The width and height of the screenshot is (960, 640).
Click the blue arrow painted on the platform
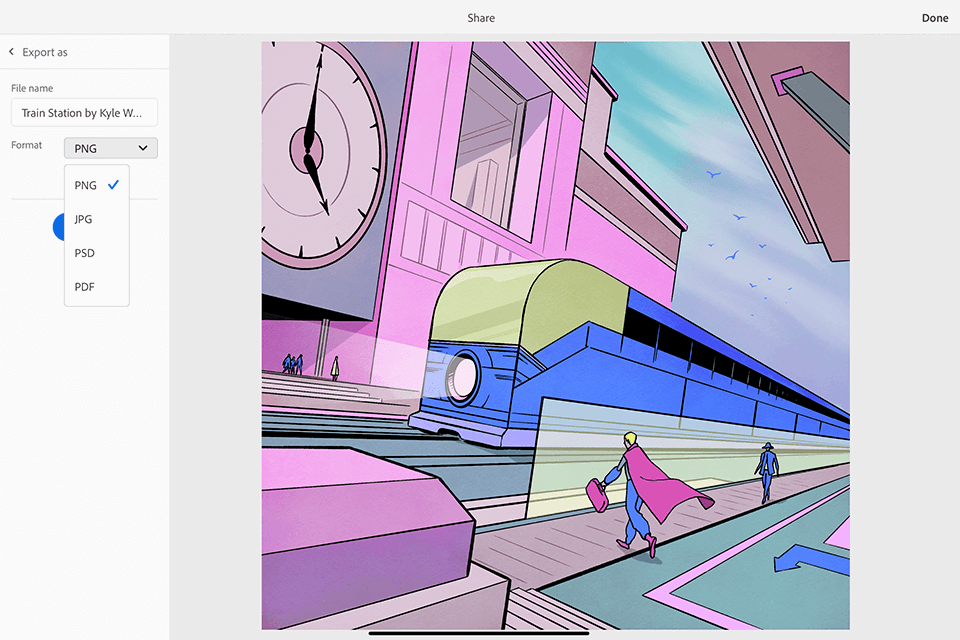(810, 557)
